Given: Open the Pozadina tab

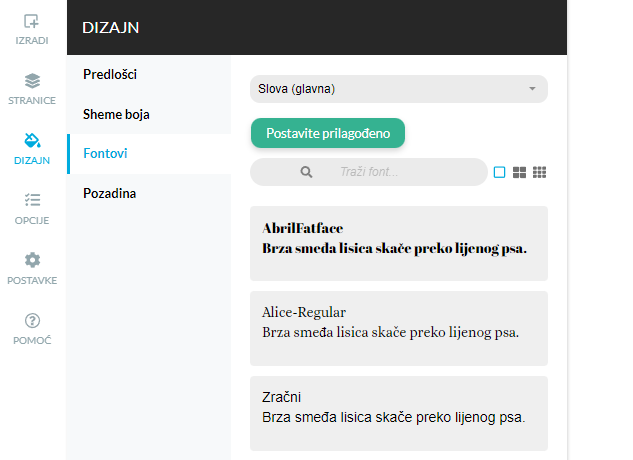Looking at the screenshot, I should 109,193.
